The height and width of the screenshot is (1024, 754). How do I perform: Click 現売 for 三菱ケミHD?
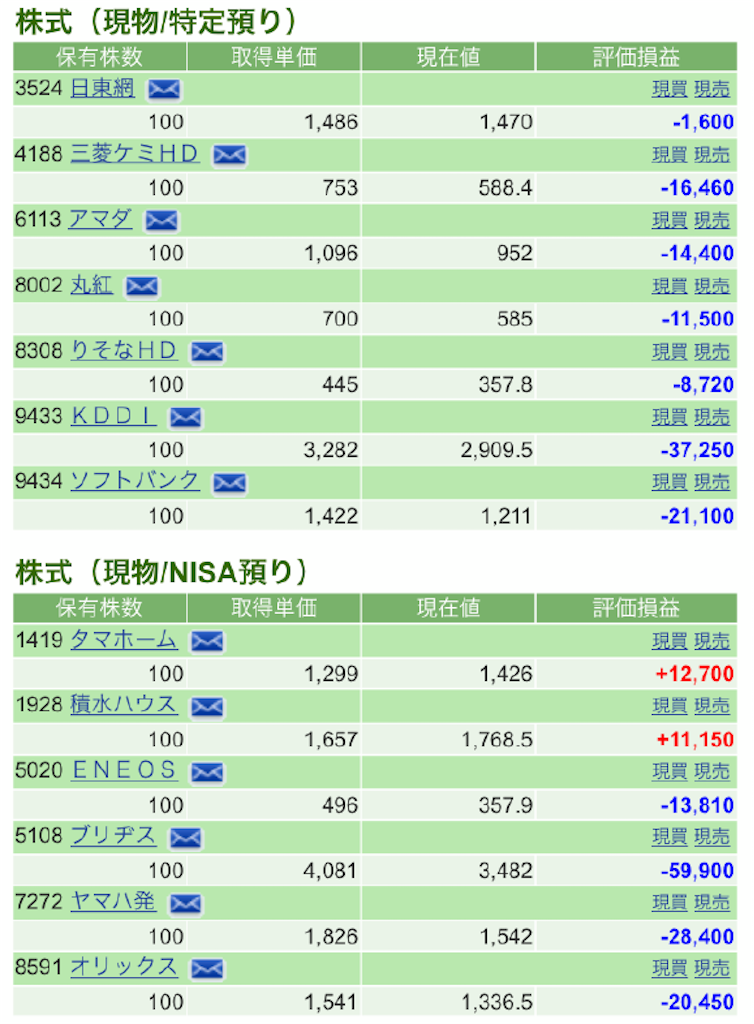(712, 155)
